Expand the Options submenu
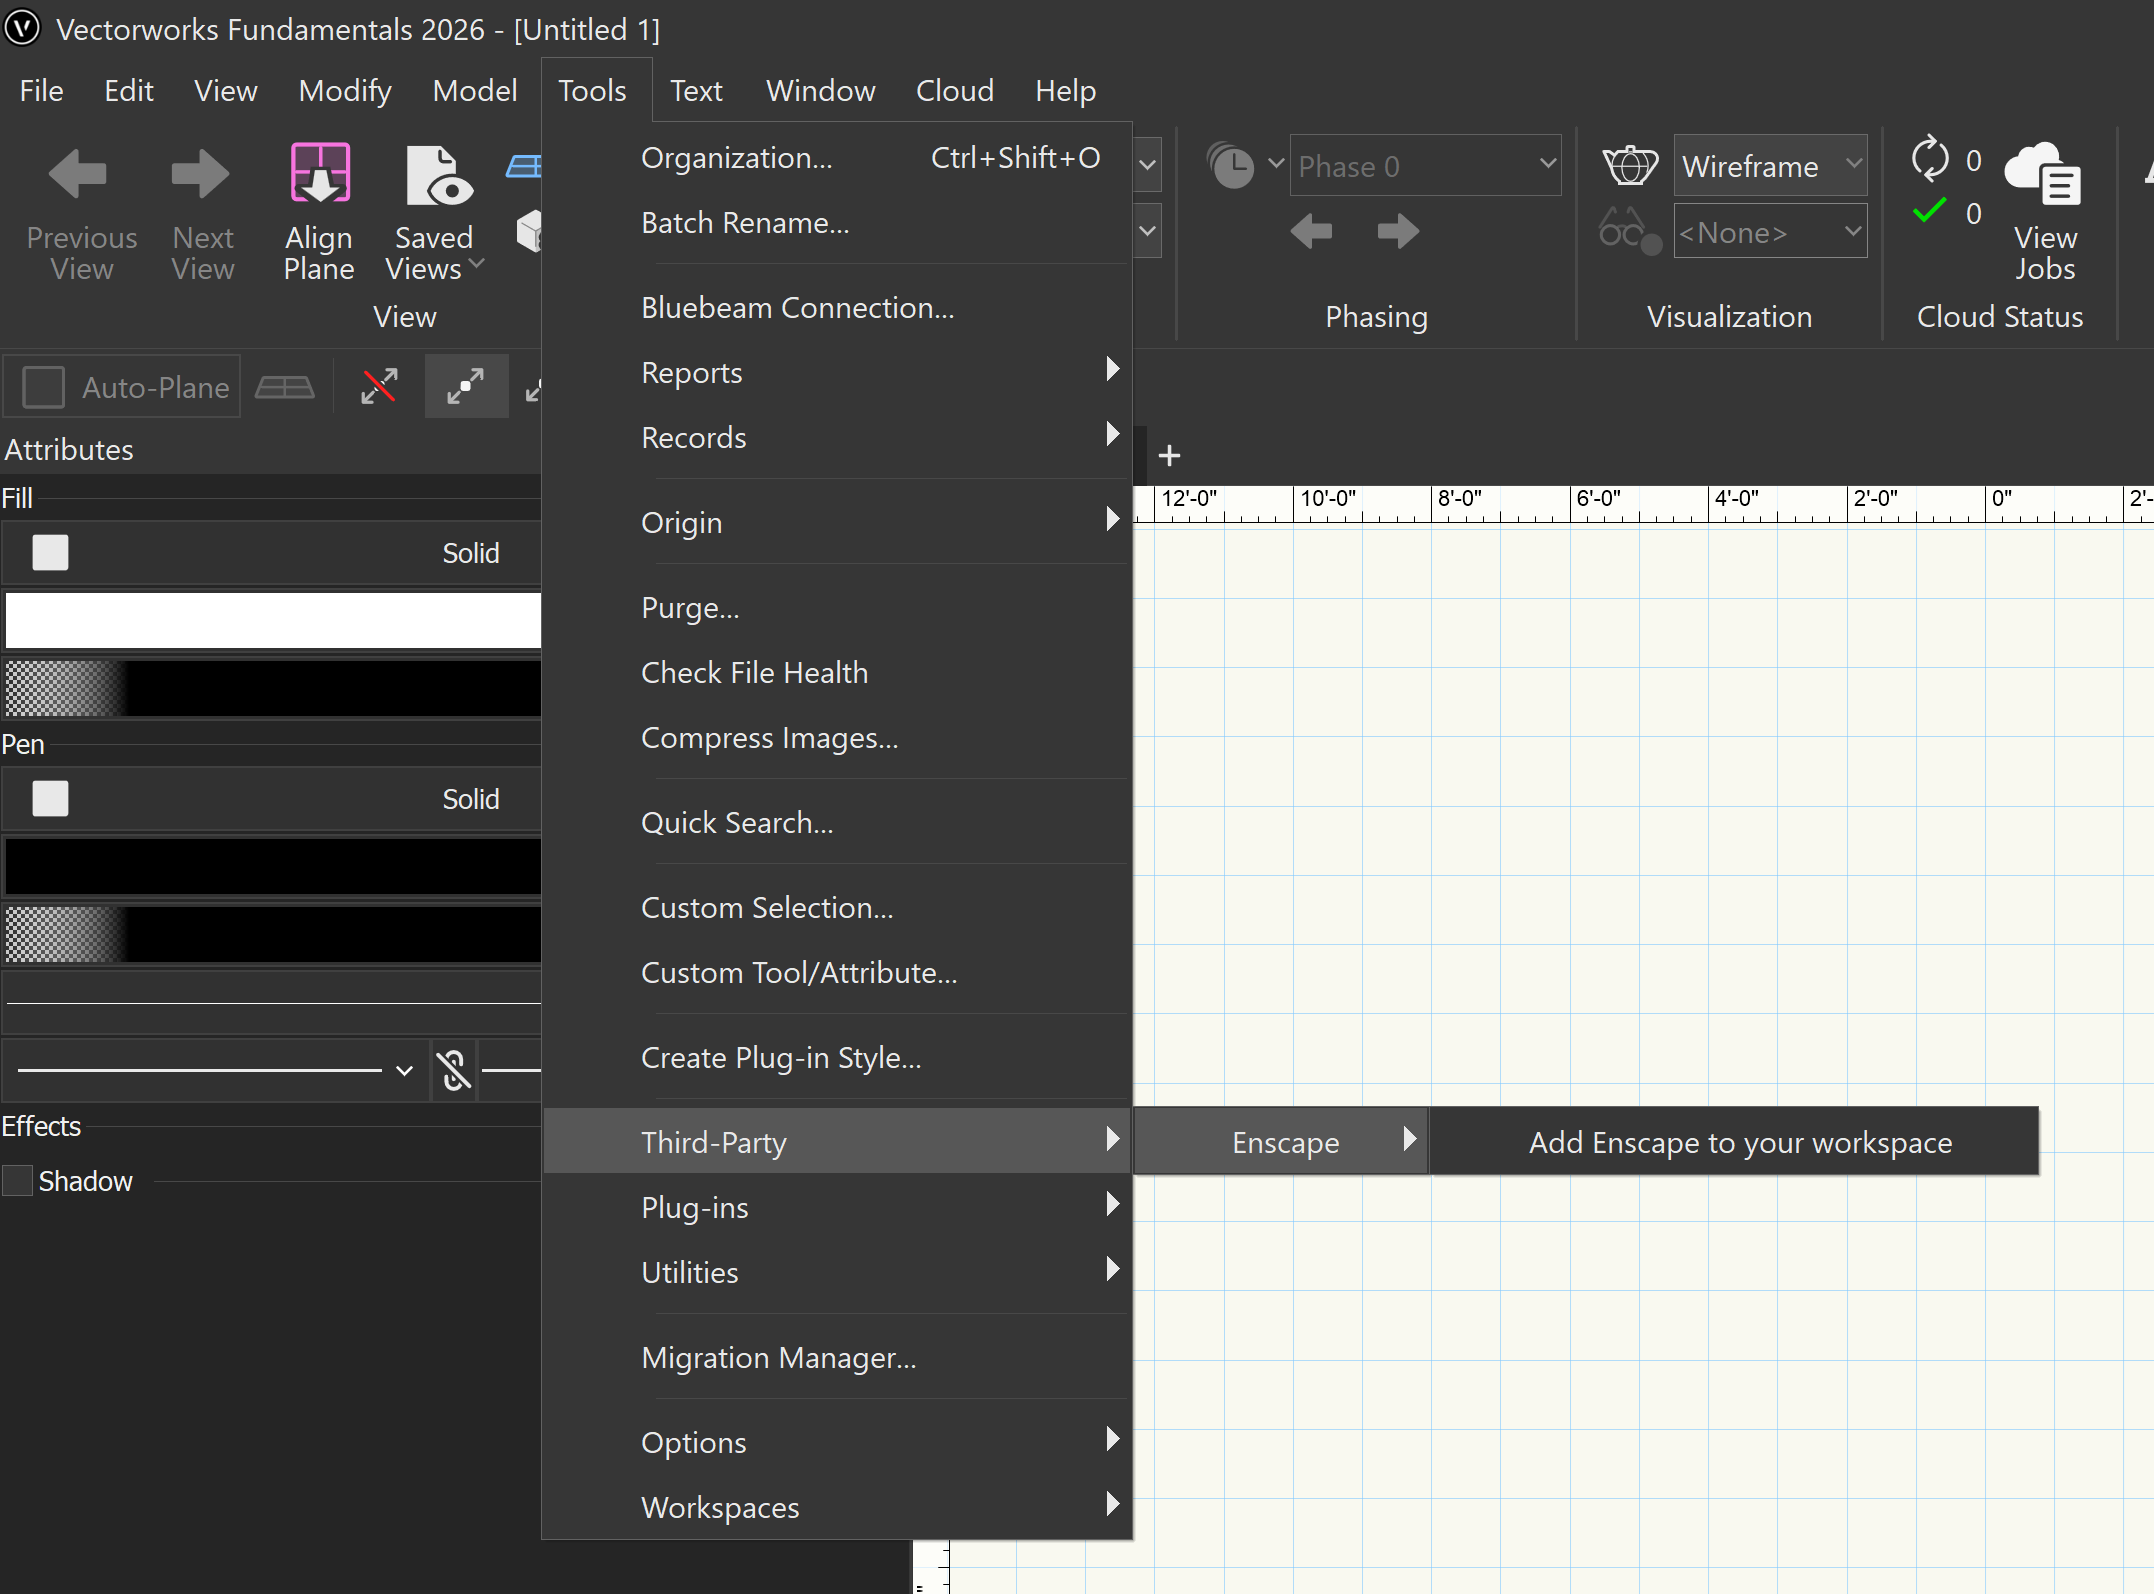The image size is (2154, 1594). coord(836,1442)
